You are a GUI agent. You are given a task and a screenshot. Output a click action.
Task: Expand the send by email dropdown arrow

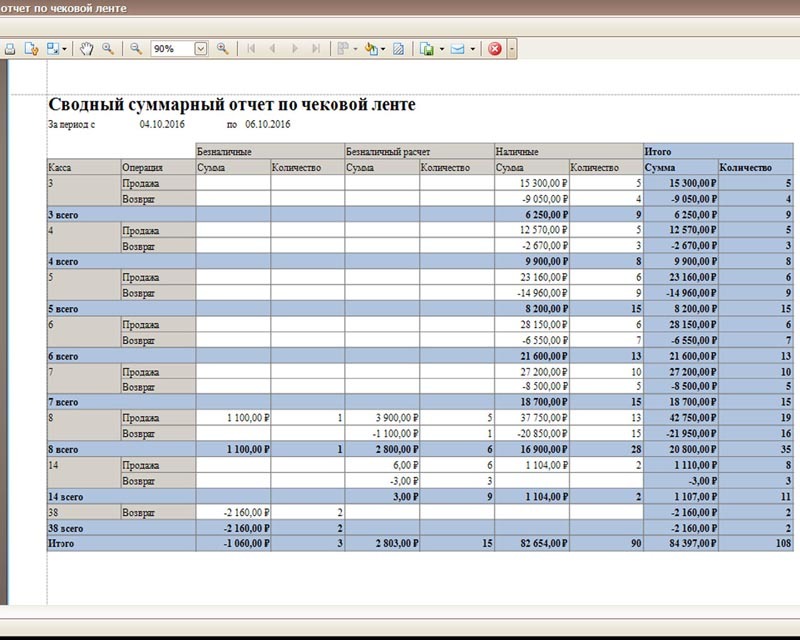(472, 48)
